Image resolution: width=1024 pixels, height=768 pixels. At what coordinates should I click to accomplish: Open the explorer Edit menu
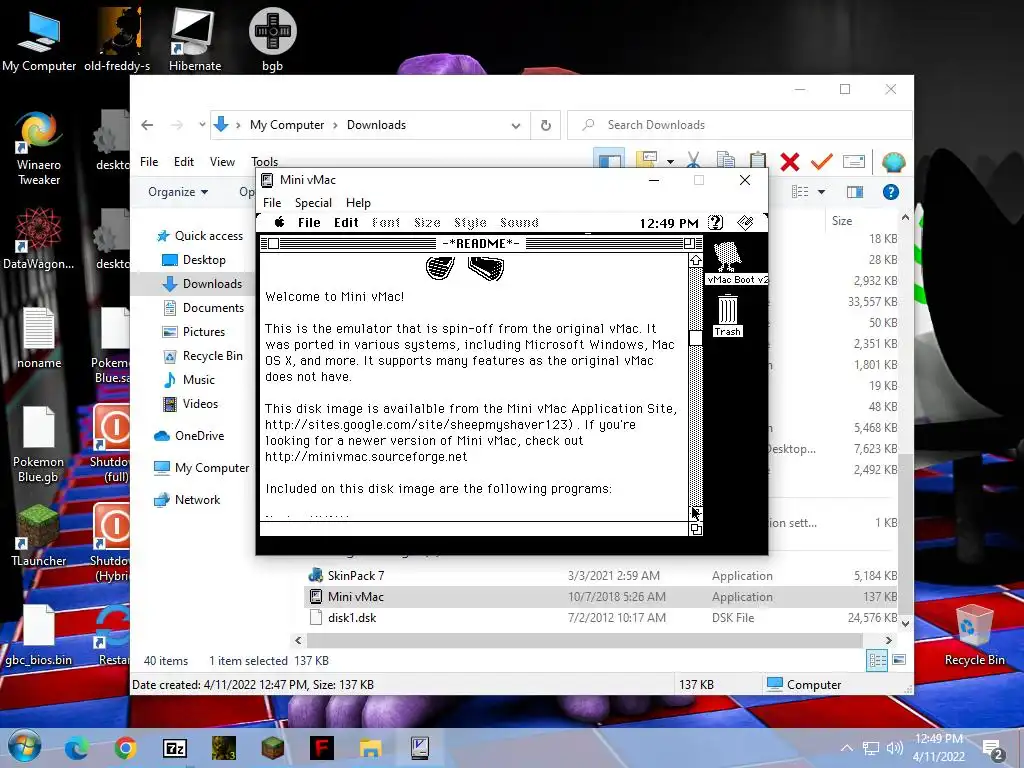(x=184, y=161)
